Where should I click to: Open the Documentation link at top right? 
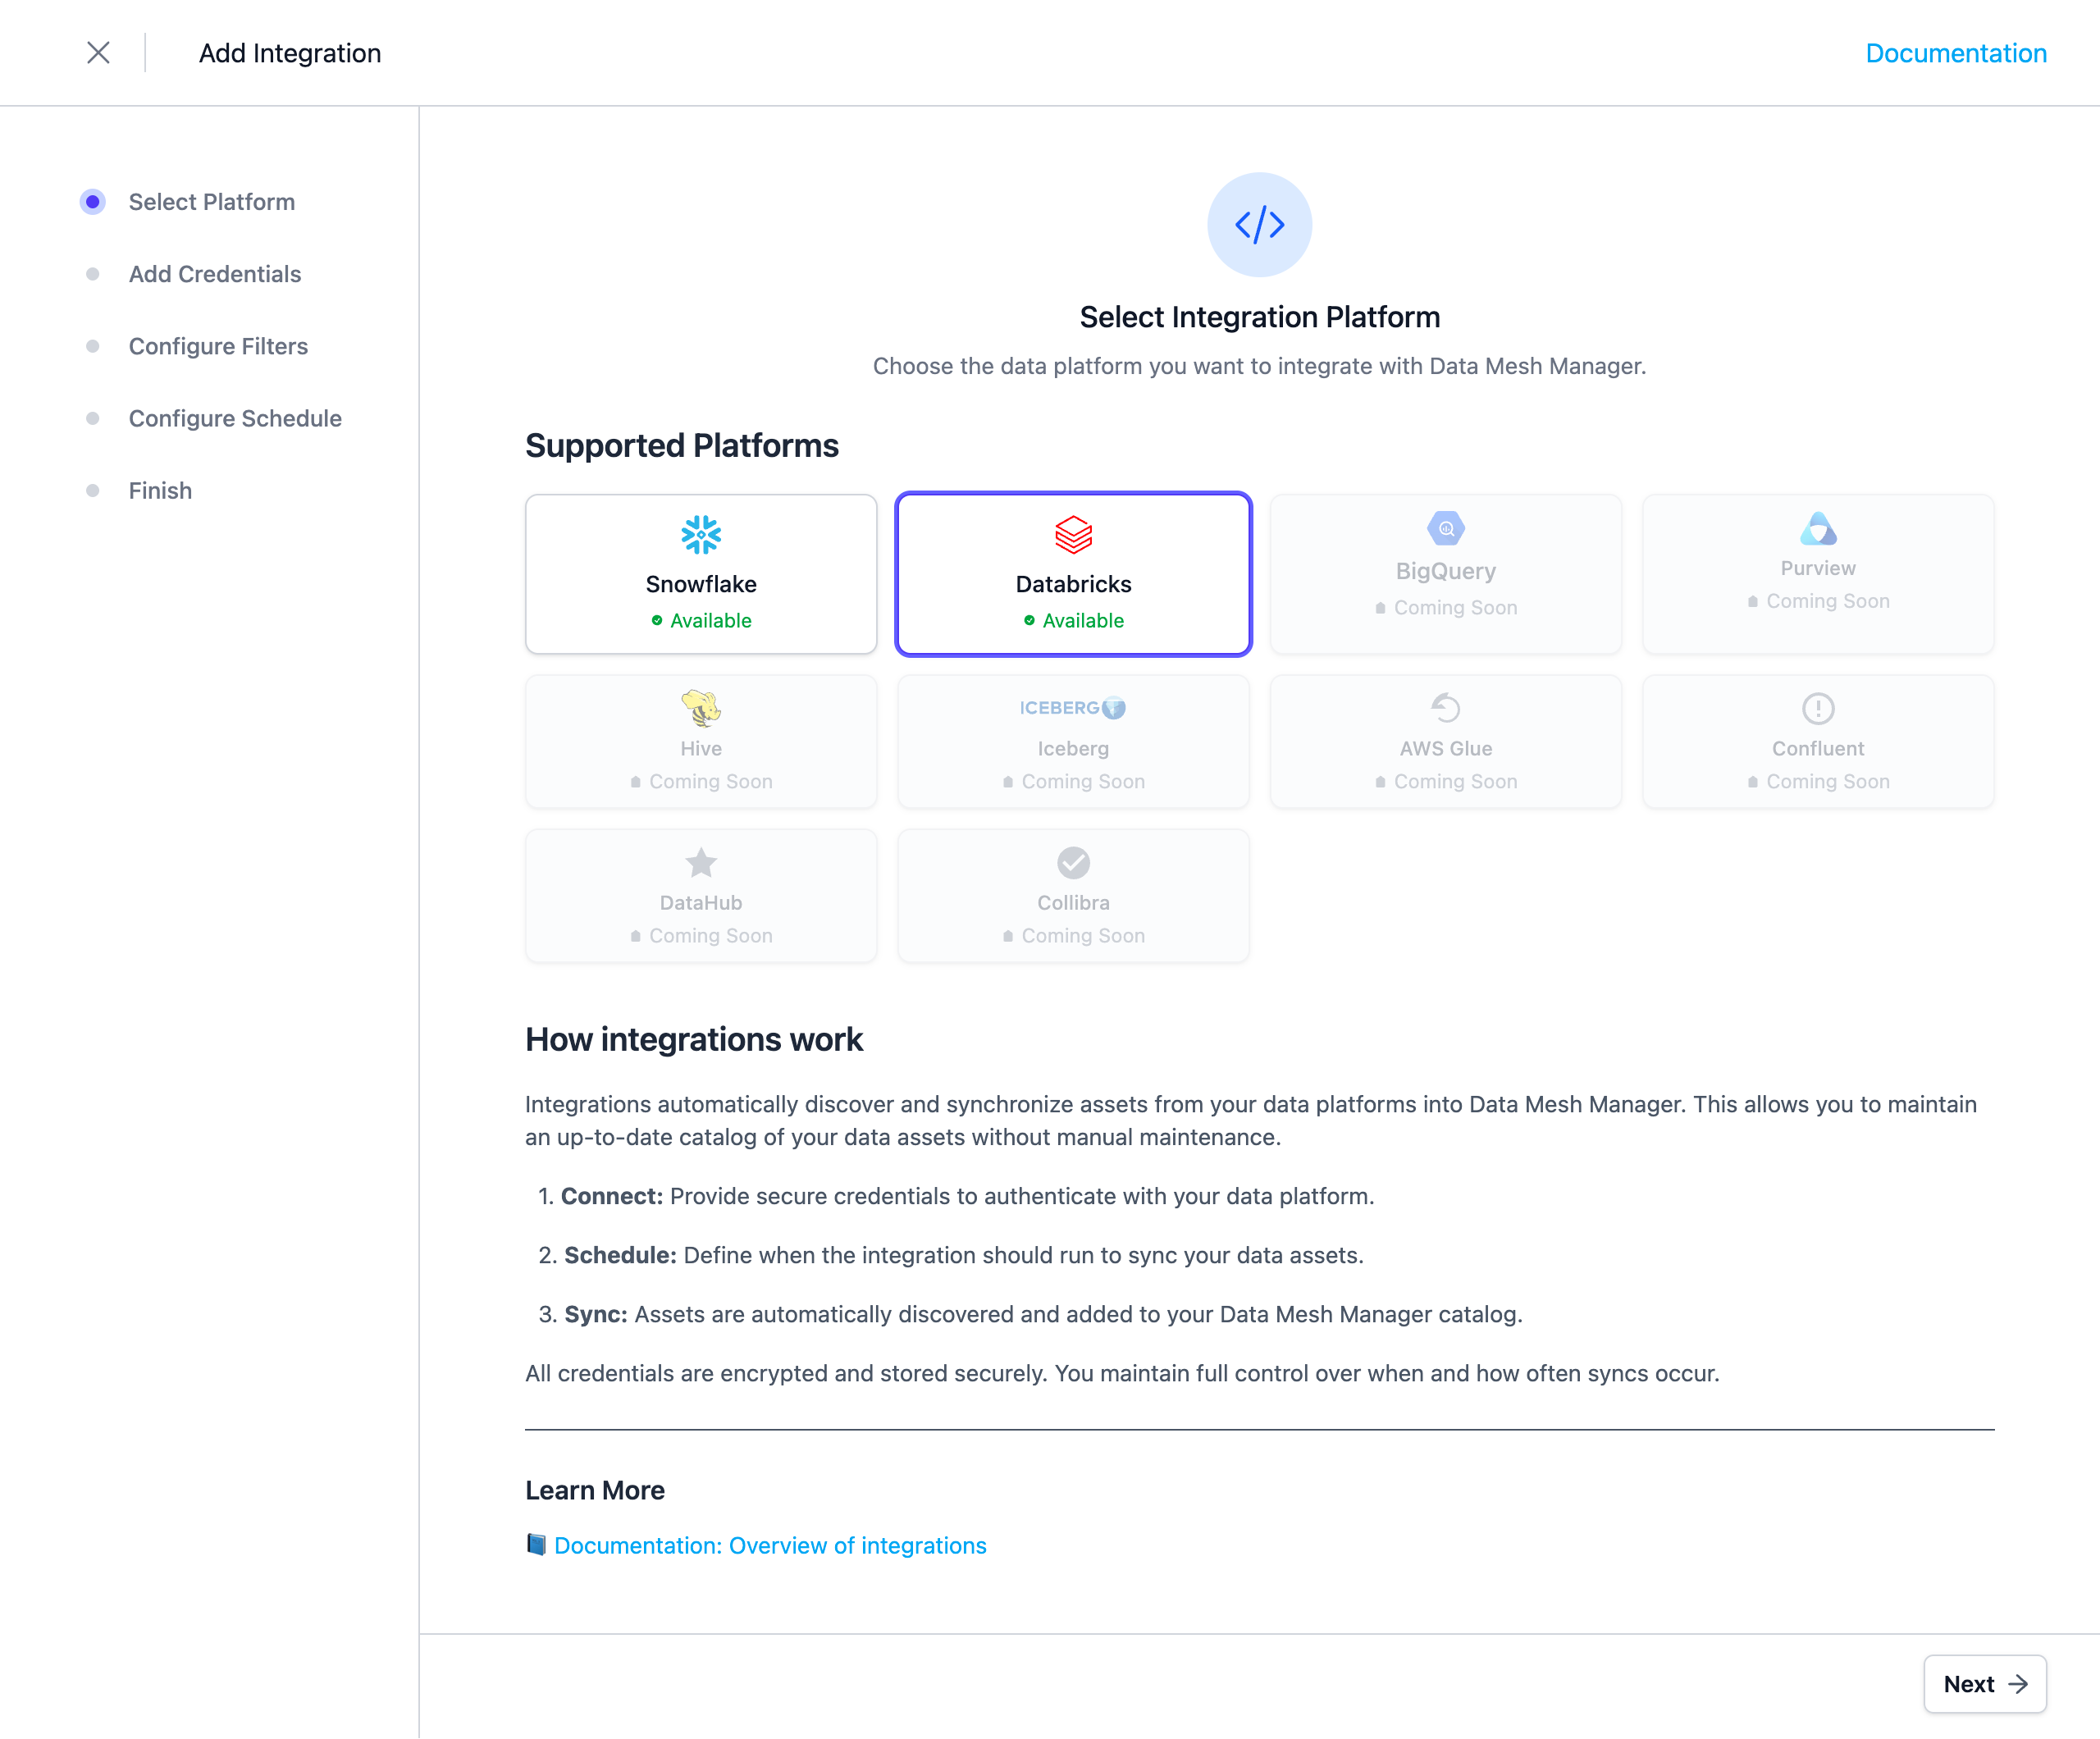(1955, 53)
